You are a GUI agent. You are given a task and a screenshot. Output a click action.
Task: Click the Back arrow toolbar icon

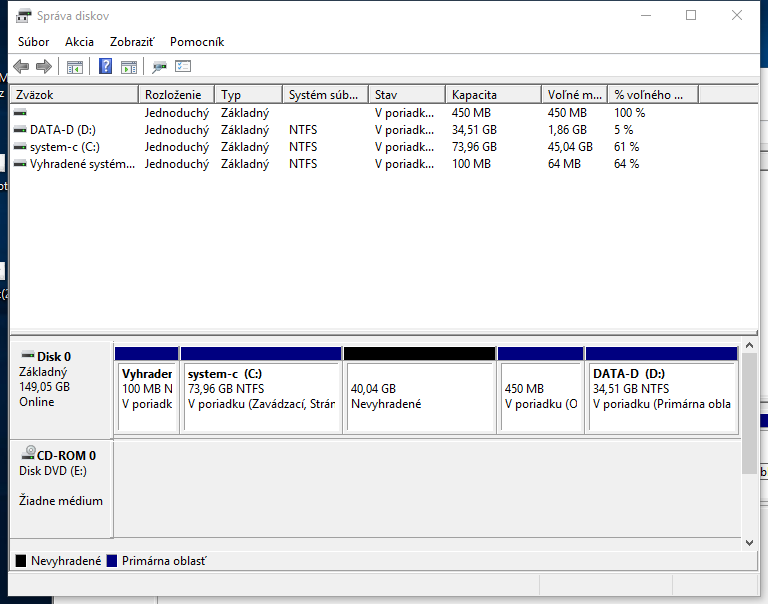coord(21,67)
